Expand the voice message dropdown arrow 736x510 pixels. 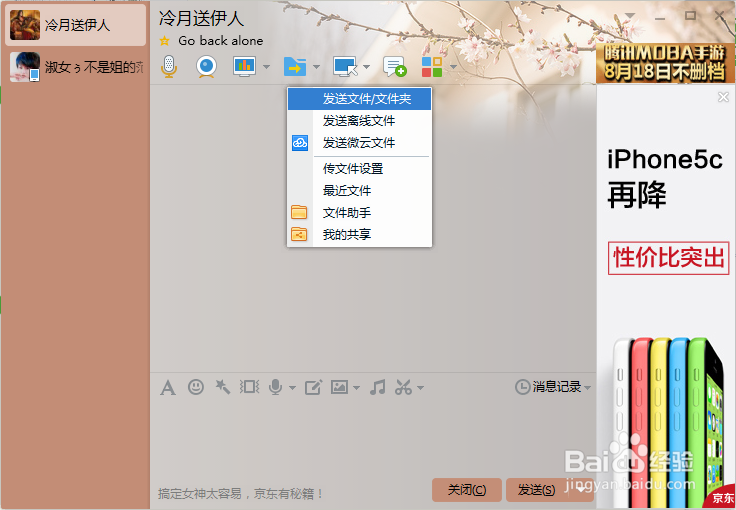pos(292,388)
